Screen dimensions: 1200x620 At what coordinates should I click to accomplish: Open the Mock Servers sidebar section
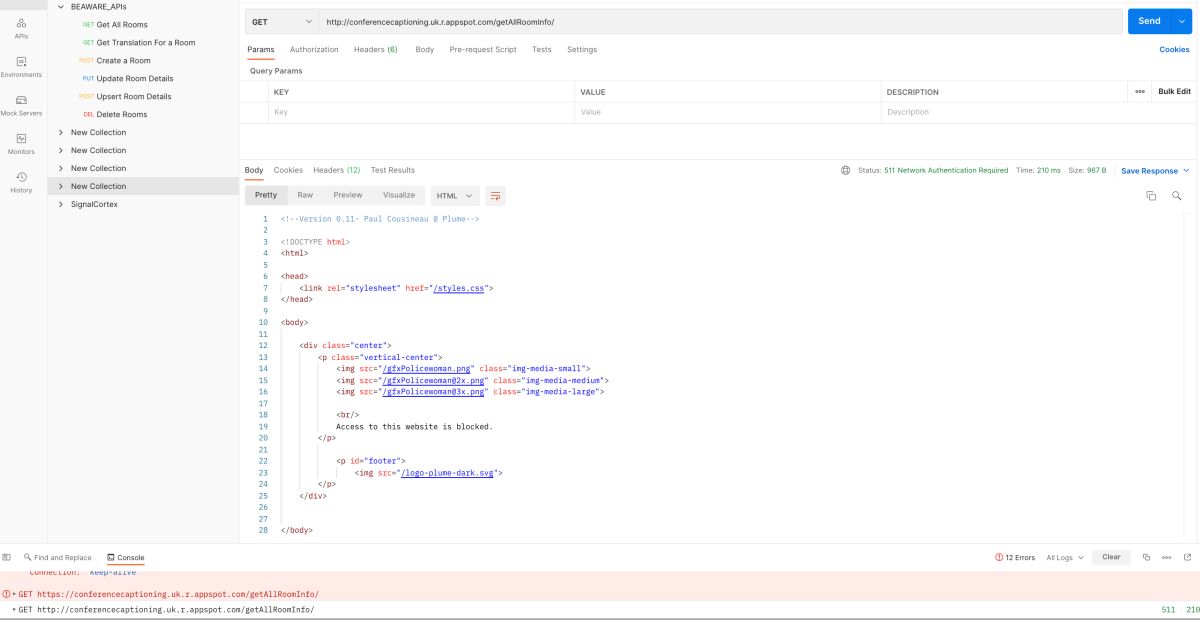pos(21,105)
